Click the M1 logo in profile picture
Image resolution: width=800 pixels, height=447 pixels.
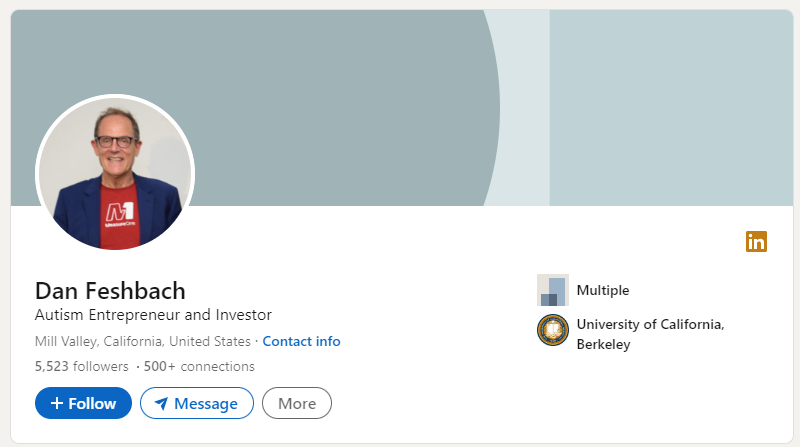pyautogui.click(x=120, y=213)
